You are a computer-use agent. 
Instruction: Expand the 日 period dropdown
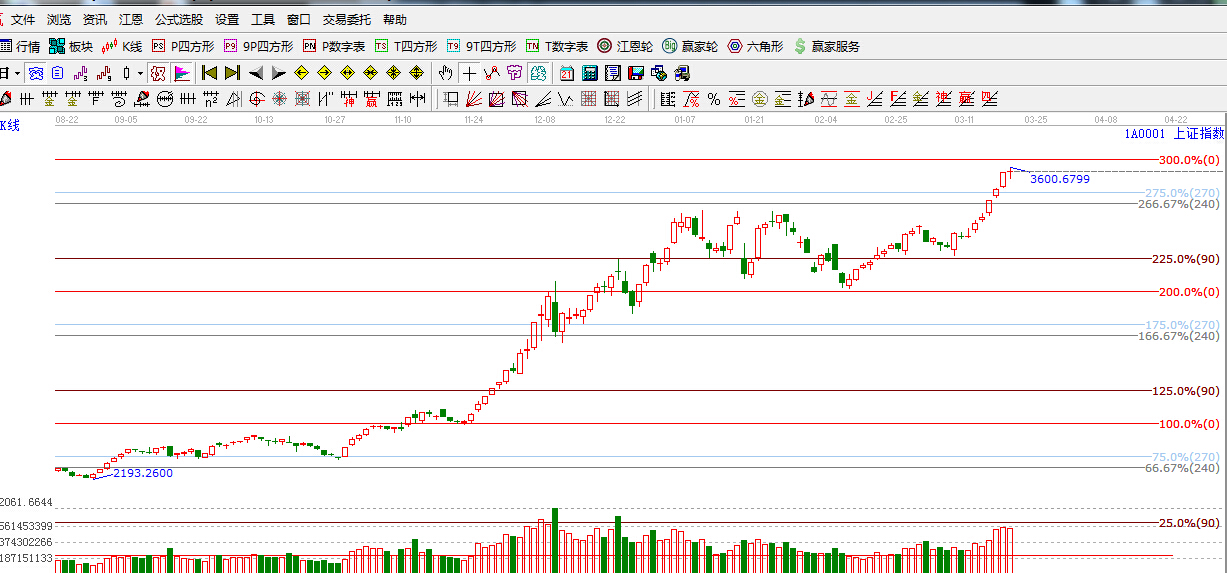point(17,73)
